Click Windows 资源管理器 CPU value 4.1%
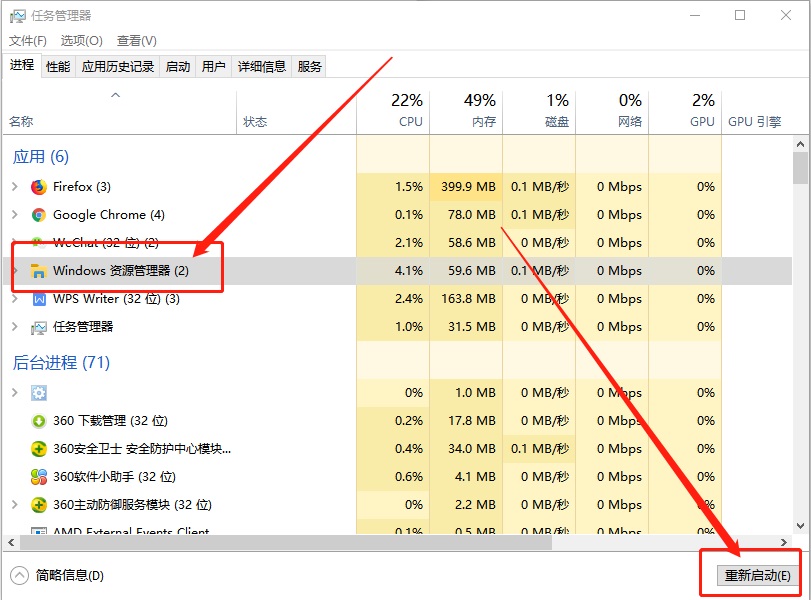 [x=409, y=271]
